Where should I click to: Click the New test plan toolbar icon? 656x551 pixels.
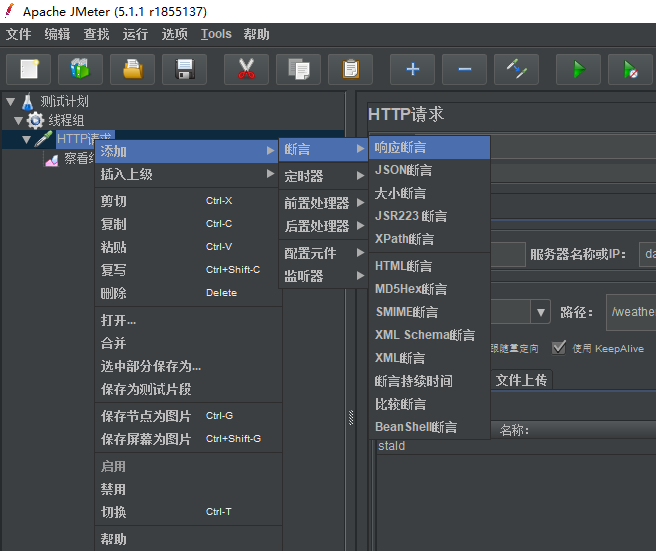tap(28, 69)
